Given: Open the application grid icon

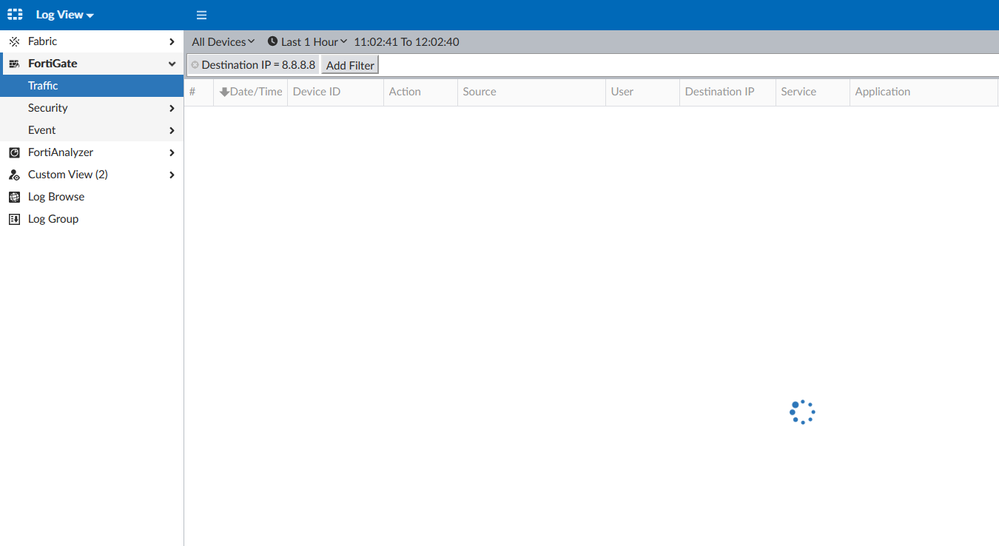Looking at the screenshot, I should pyautogui.click(x=15, y=14).
